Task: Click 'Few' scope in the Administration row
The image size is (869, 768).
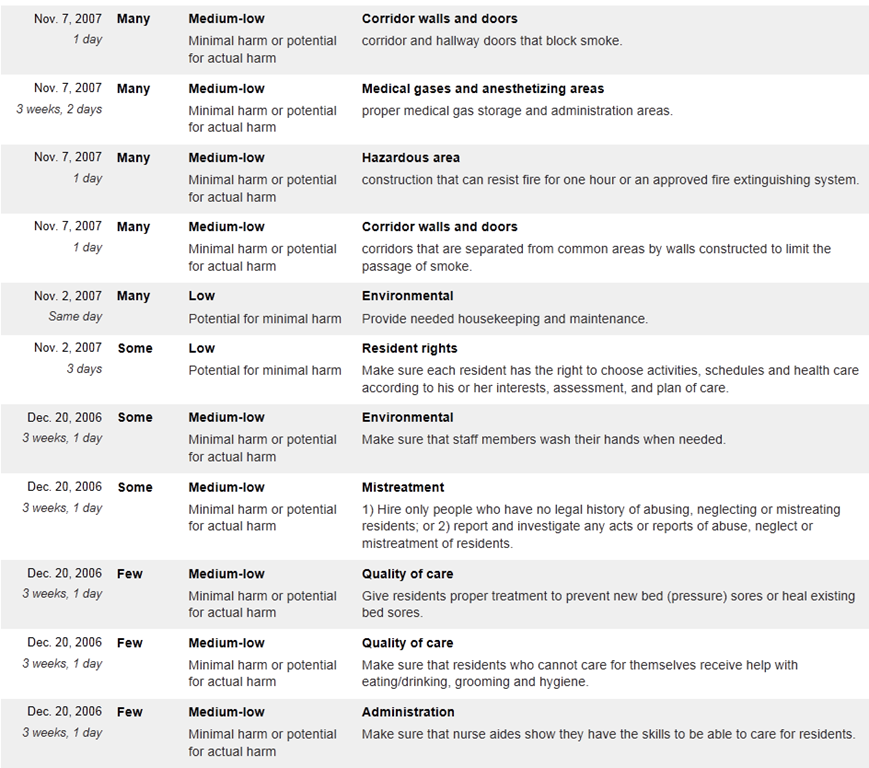Action: (130, 712)
